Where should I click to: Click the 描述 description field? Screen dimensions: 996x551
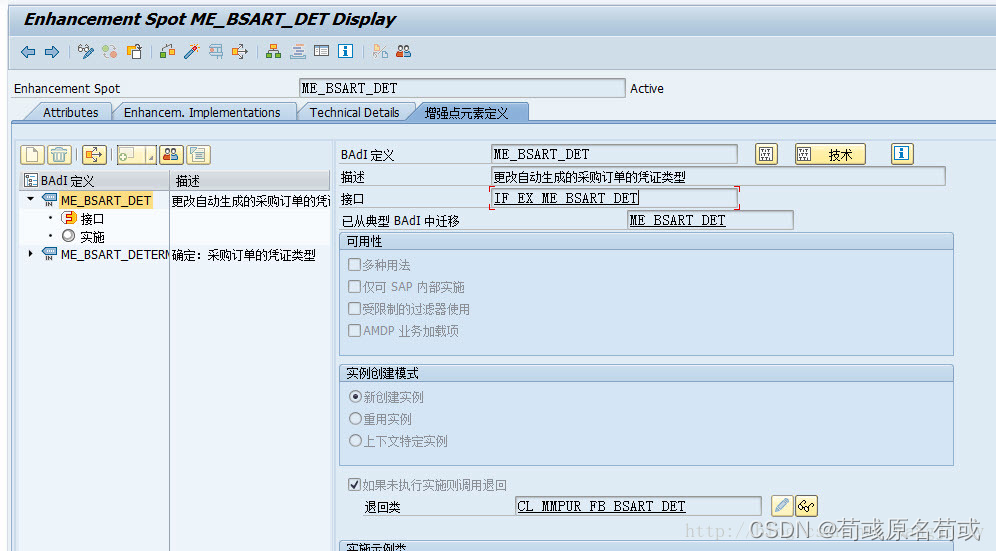(718, 177)
